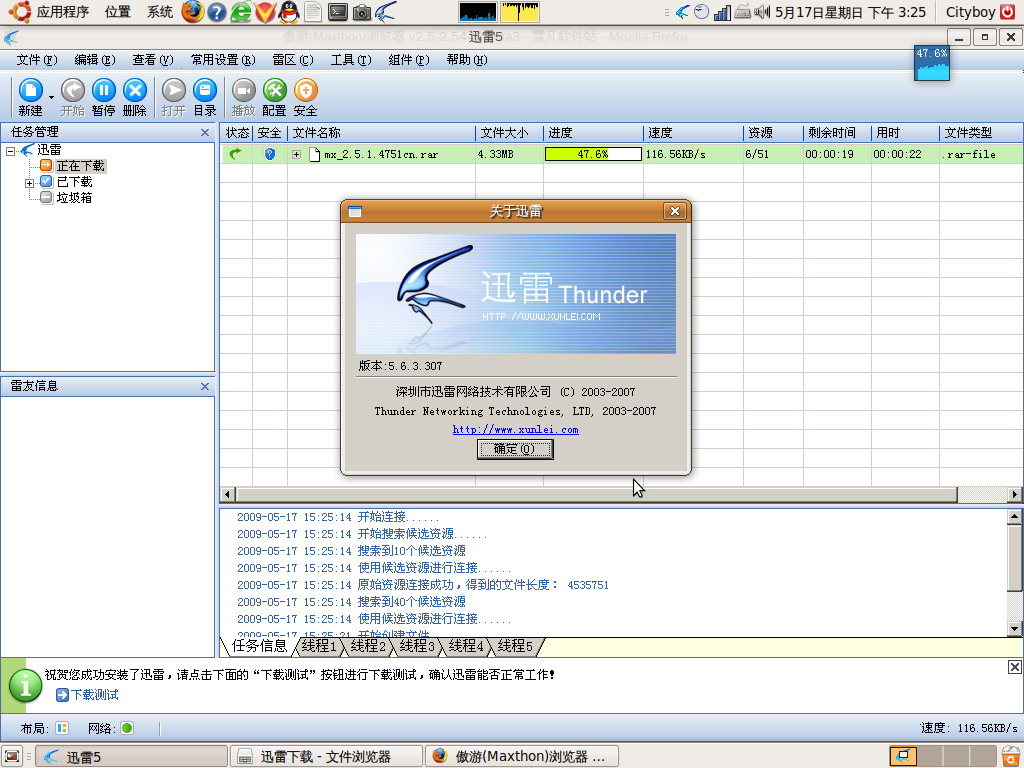Click the 新建 (New task) toolbar icon
This screenshot has height=768, width=1024.
30,97
